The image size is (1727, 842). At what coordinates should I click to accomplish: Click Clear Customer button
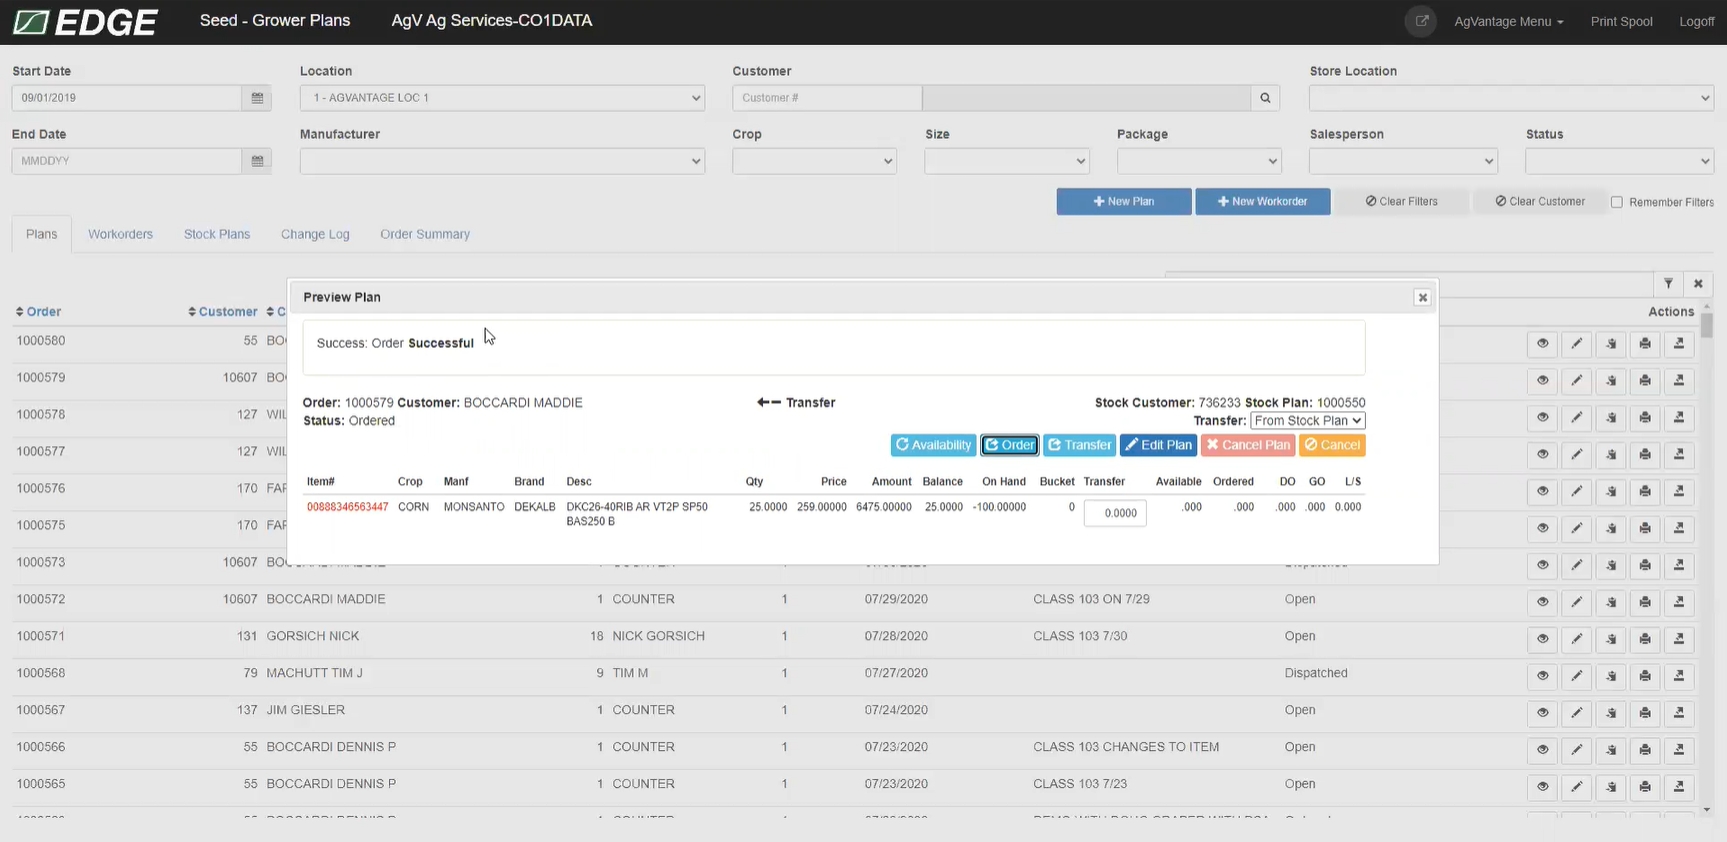(1540, 202)
